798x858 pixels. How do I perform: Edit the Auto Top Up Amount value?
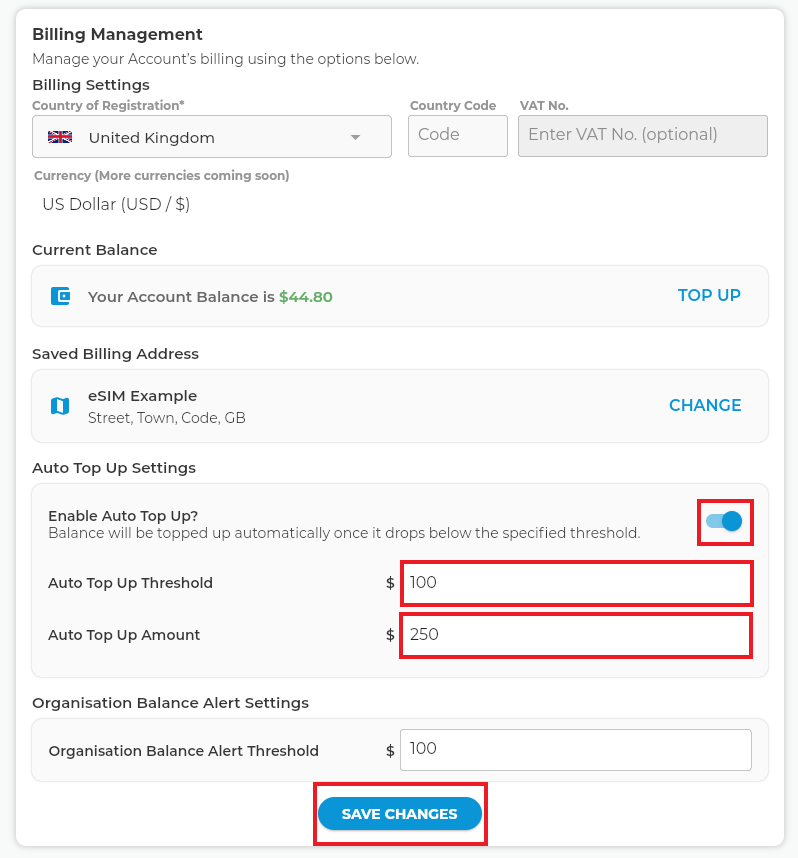pyautogui.click(x=576, y=635)
